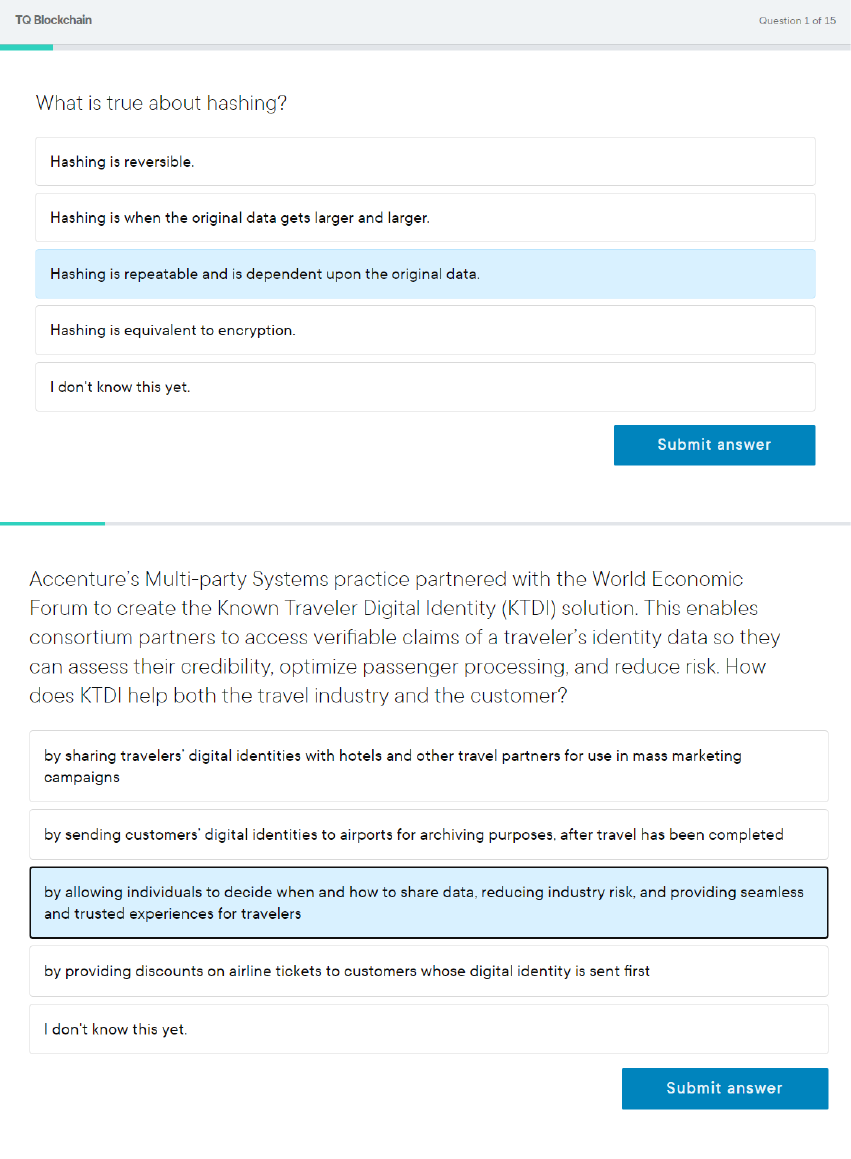Screen dimensions: 851x1159
Task: Pick "Hashing is equivalent to encryption" answer
Action: pos(425,330)
